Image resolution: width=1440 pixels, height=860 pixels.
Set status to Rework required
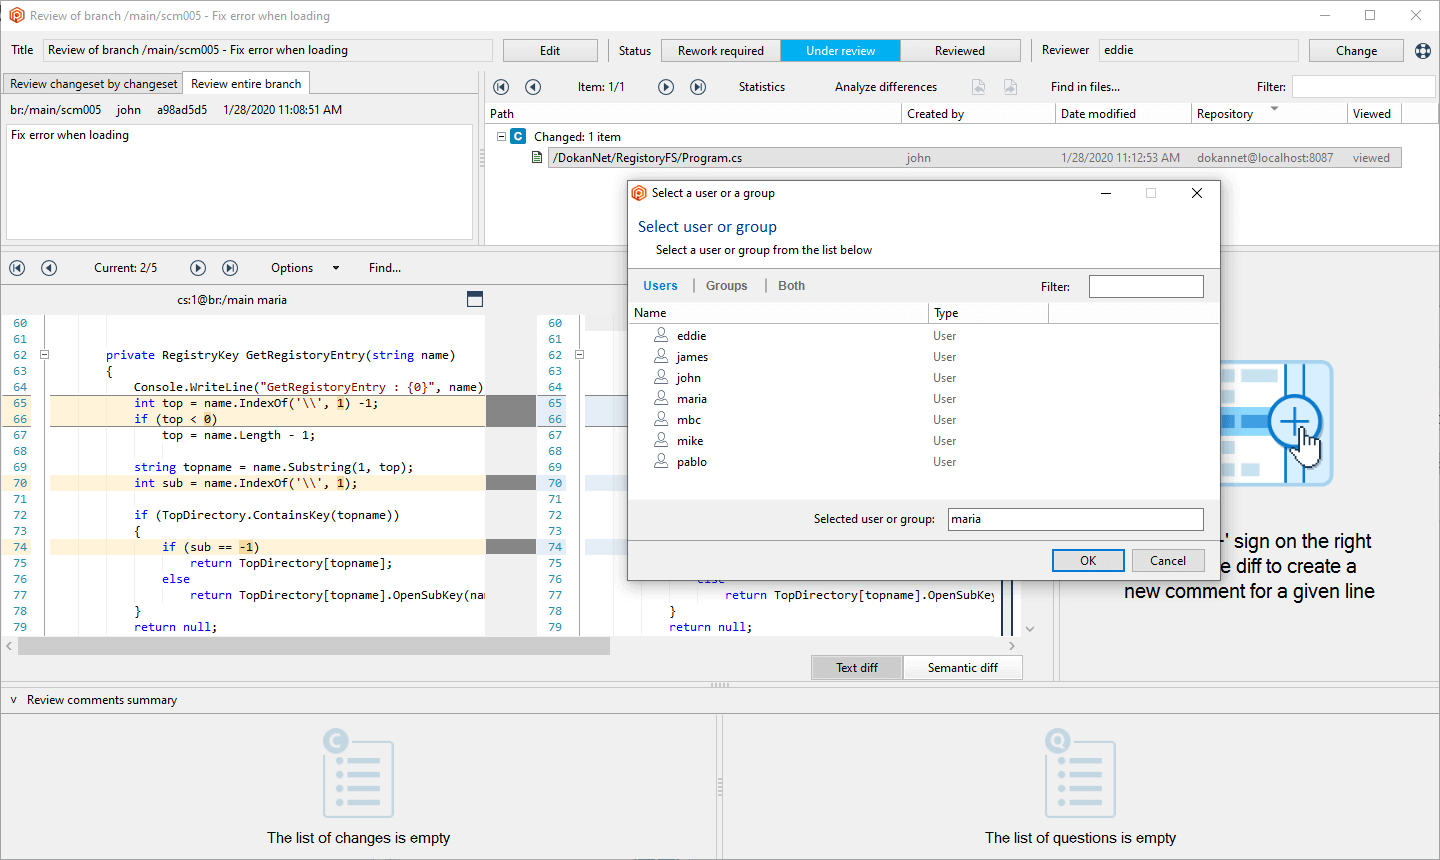pos(721,51)
